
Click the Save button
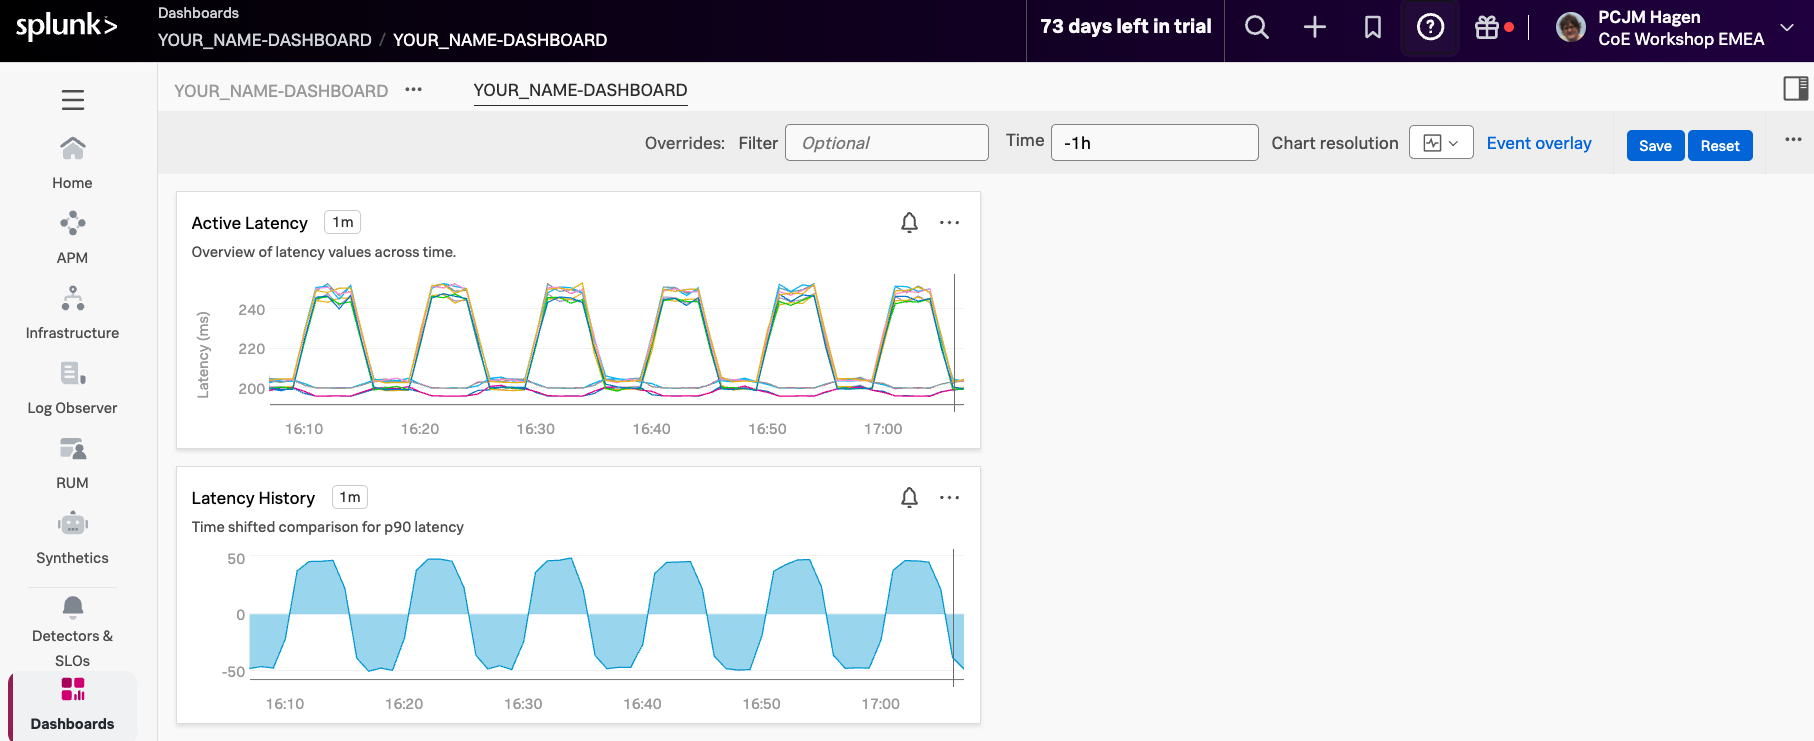pos(1655,146)
